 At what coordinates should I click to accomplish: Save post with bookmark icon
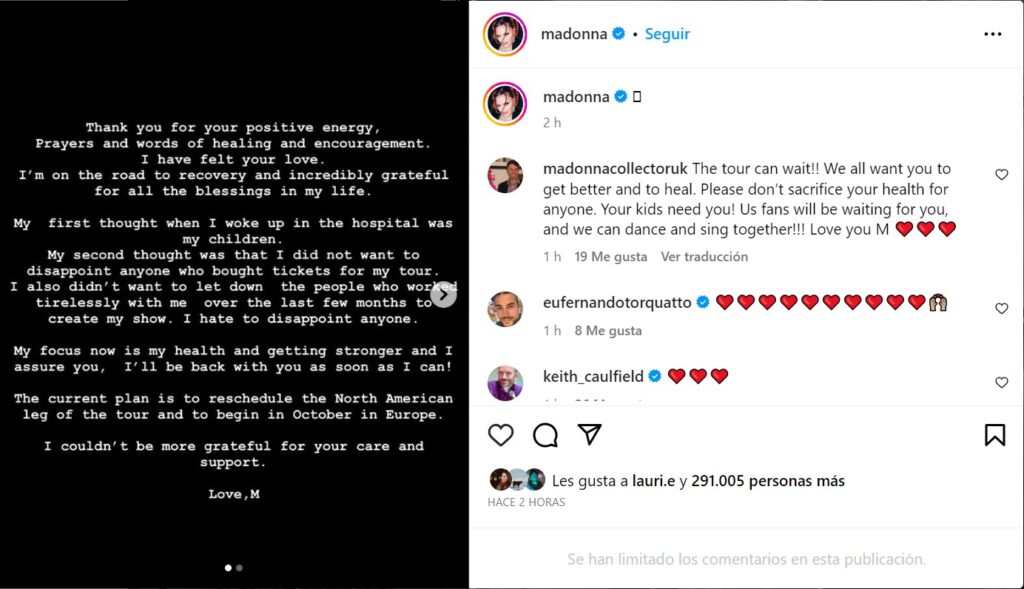click(x=995, y=435)
